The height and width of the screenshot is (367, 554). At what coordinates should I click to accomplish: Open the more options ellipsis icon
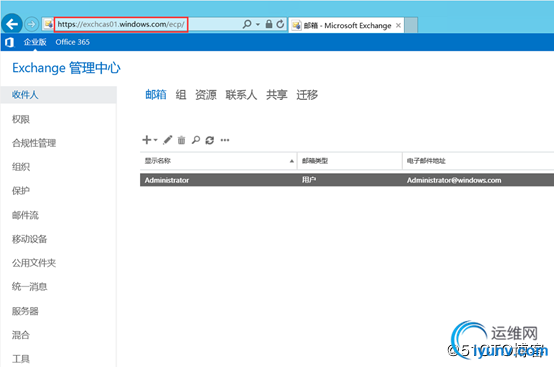tap(225, 140)
